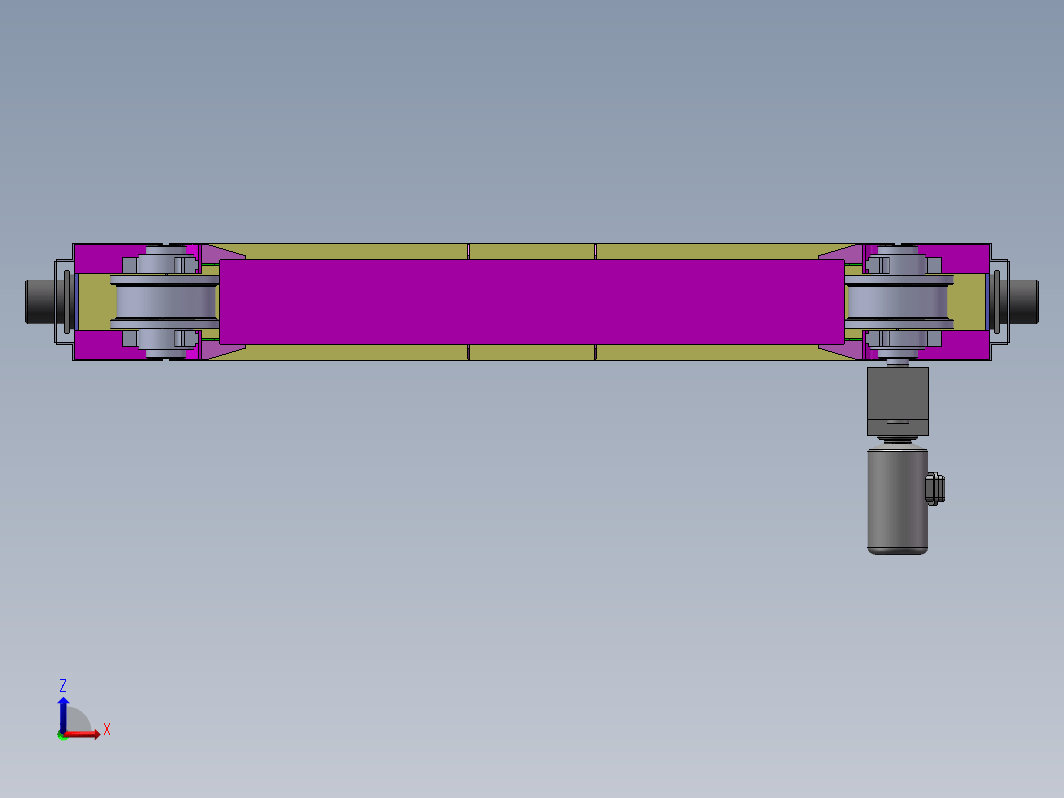Select the top-left purple gusset wedge
Image resolution: width=1064 pixels, height=798 pixels.
(x=222, y=253)
